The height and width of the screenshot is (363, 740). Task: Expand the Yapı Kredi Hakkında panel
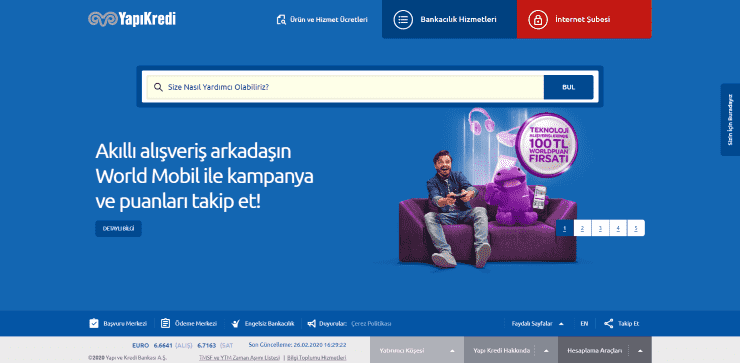511,350
